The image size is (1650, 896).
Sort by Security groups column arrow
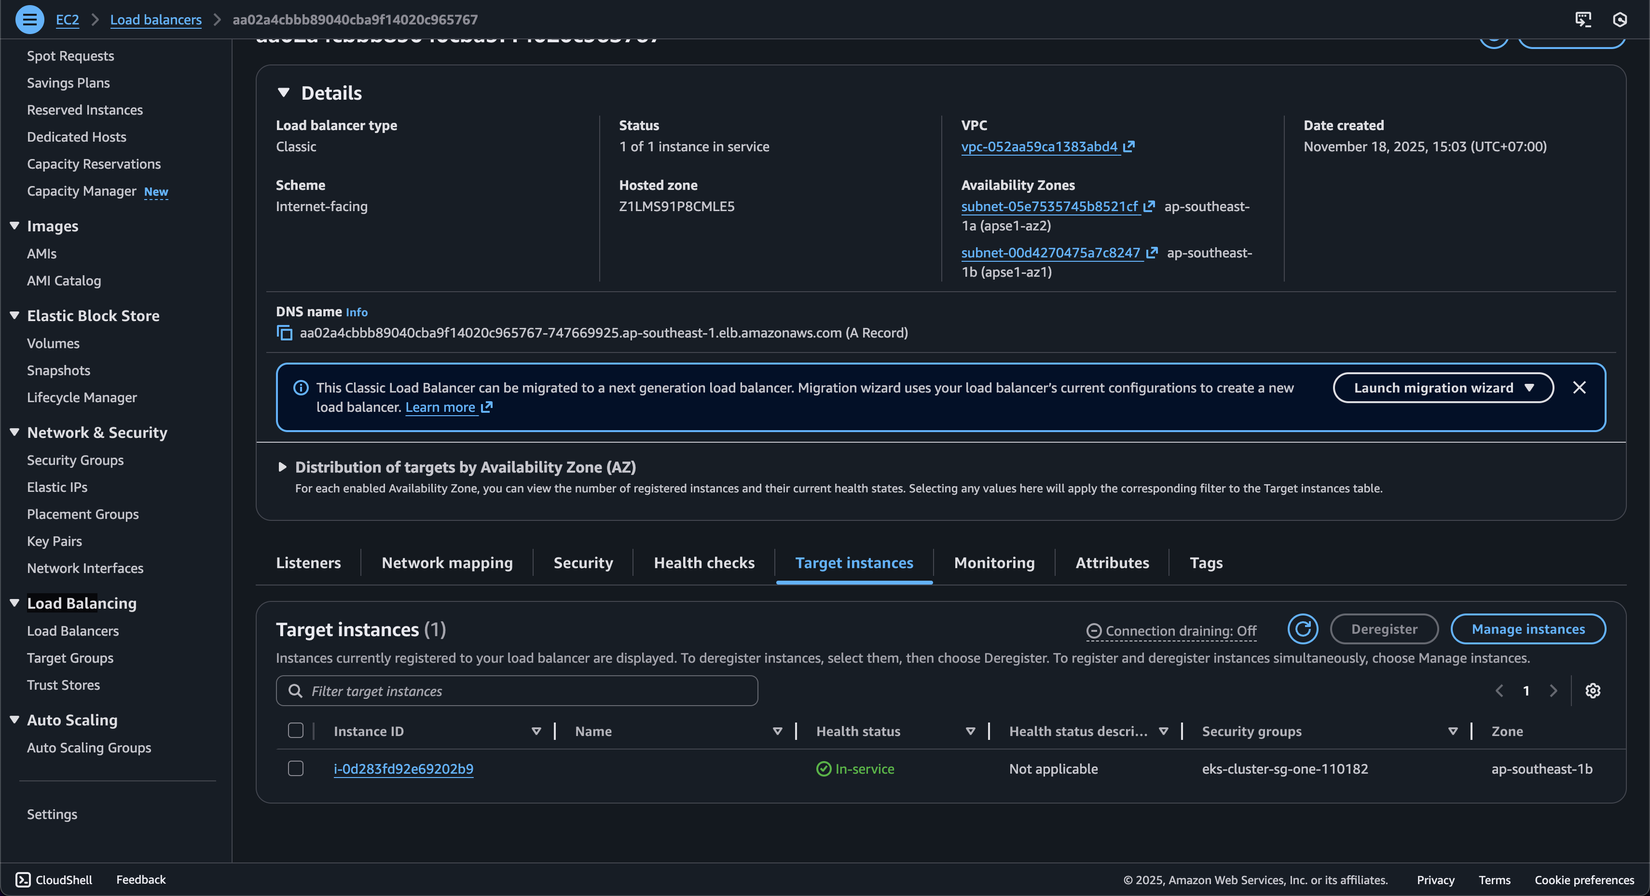1452,732
